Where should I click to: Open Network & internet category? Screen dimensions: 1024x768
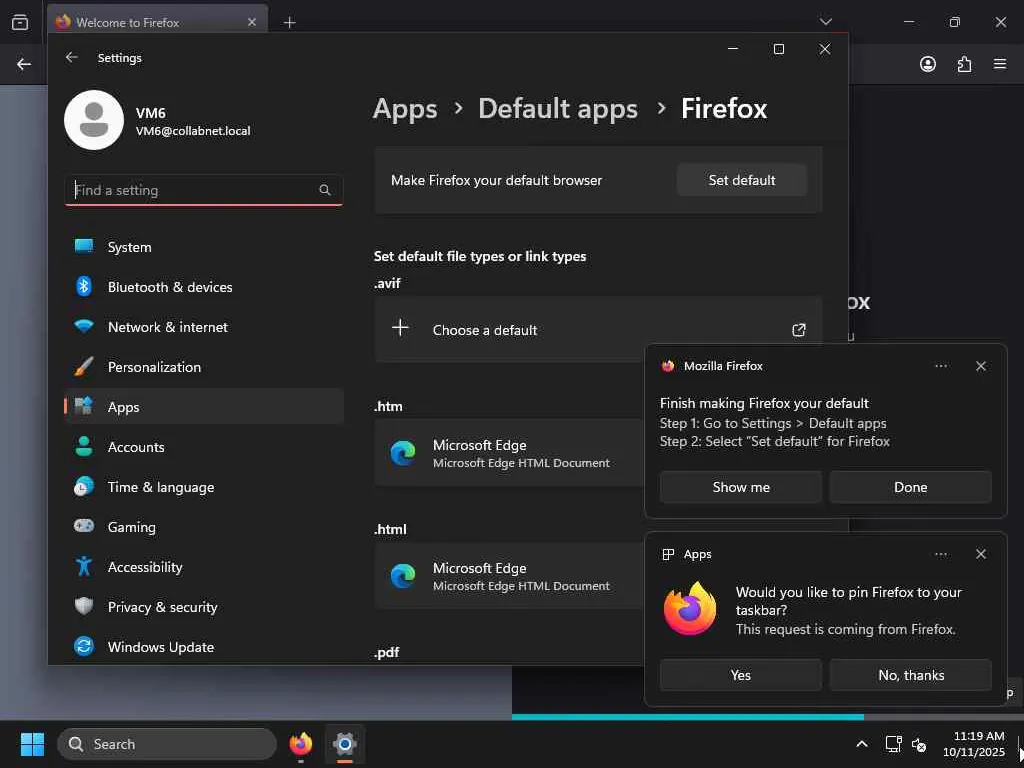tap(204, 327)
